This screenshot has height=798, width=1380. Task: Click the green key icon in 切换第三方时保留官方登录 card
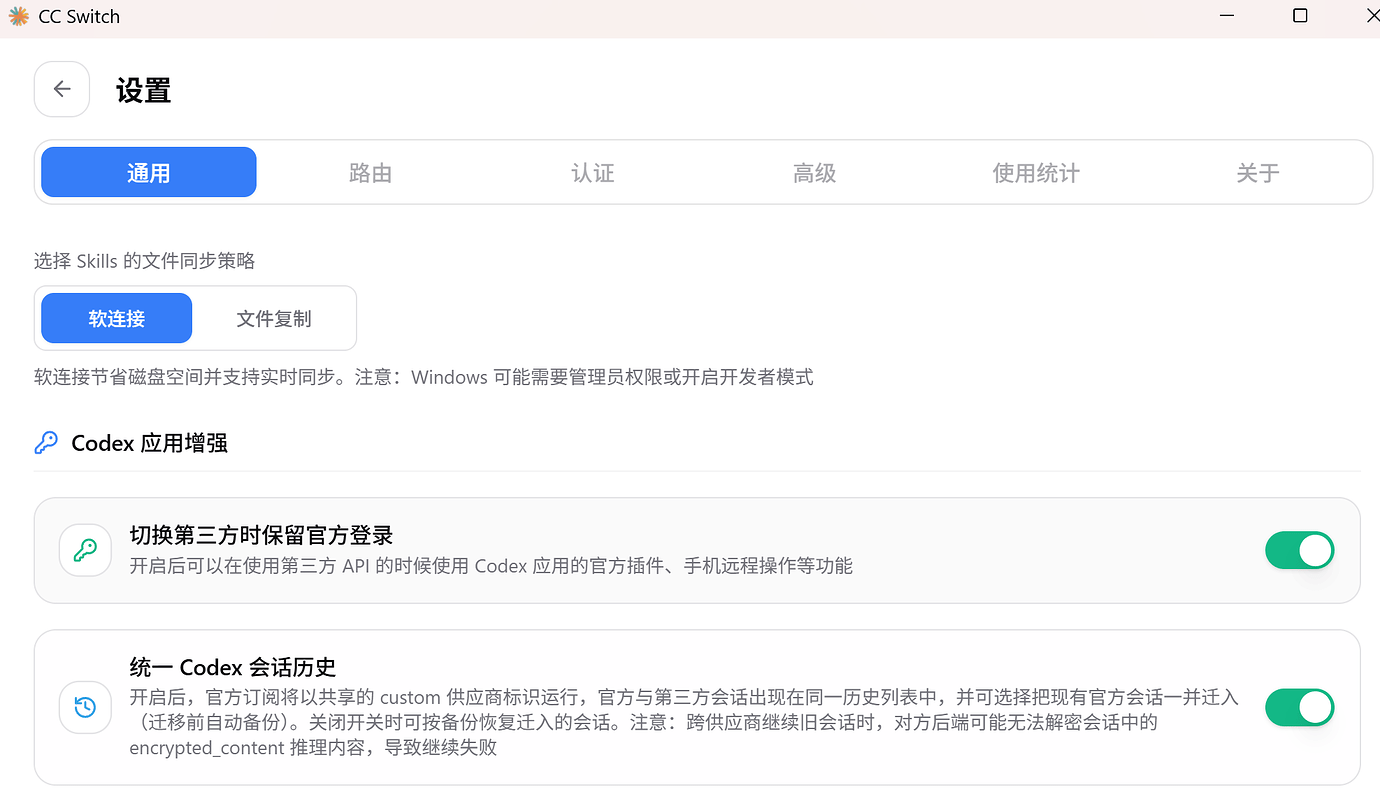point(85,550)
